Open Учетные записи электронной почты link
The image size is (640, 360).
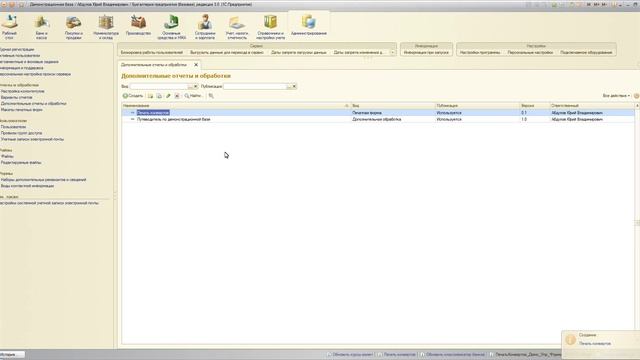32,139
